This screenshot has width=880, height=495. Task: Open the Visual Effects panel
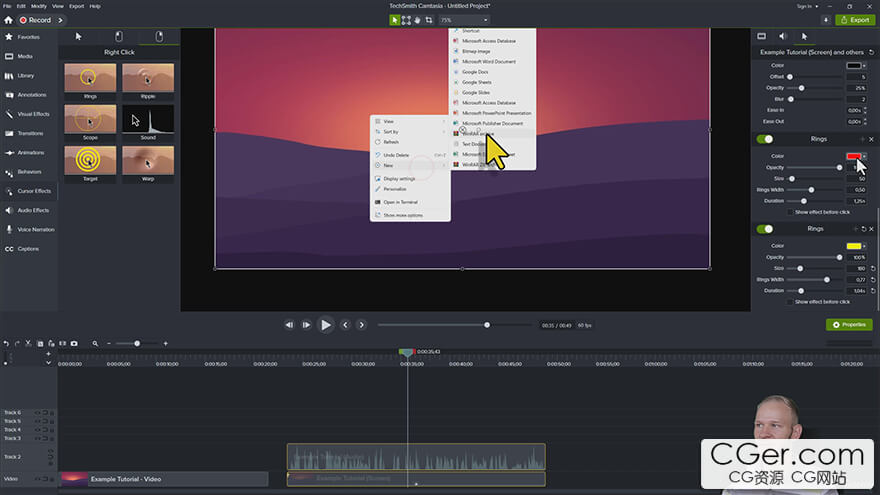(27, 114)
